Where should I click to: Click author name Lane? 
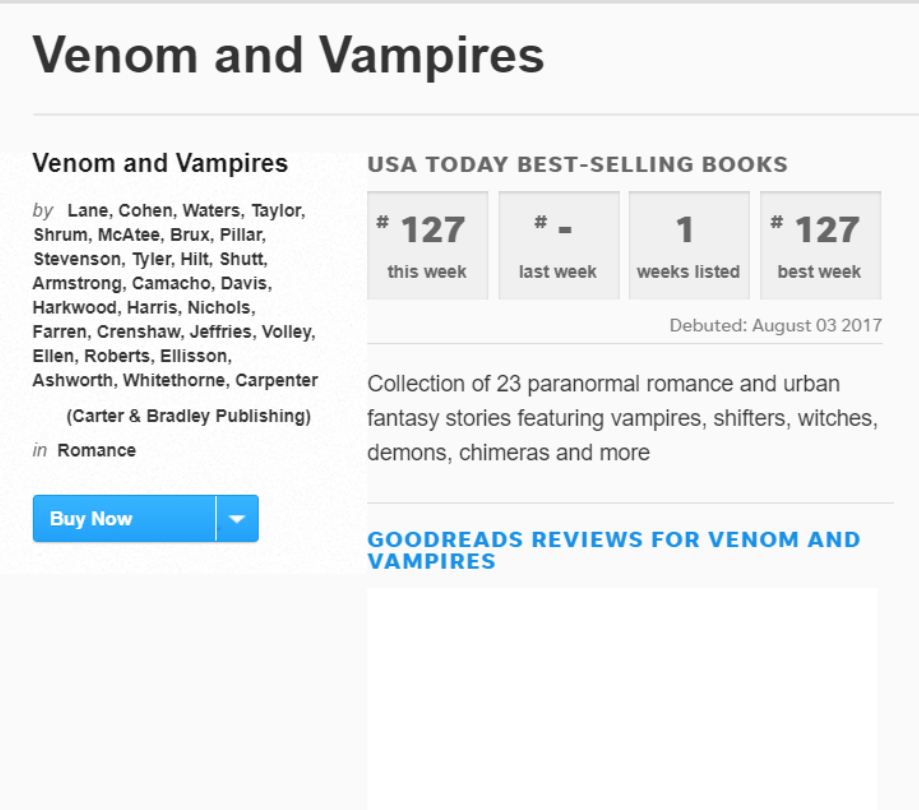(88, 211)
